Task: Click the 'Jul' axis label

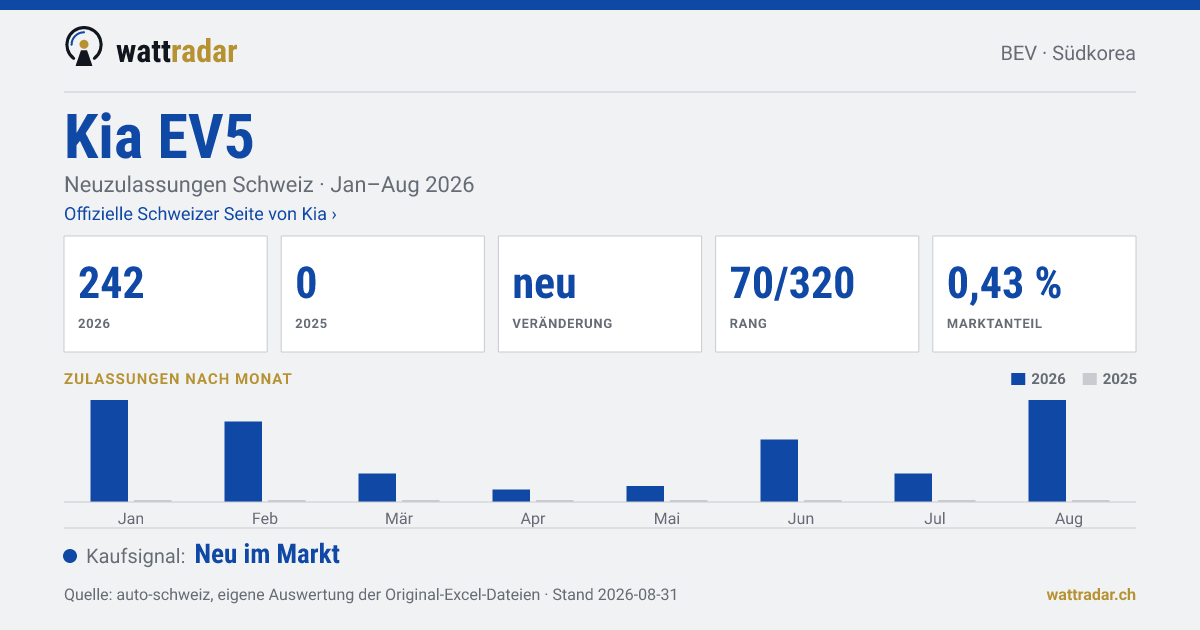Action: coord(935,518)
